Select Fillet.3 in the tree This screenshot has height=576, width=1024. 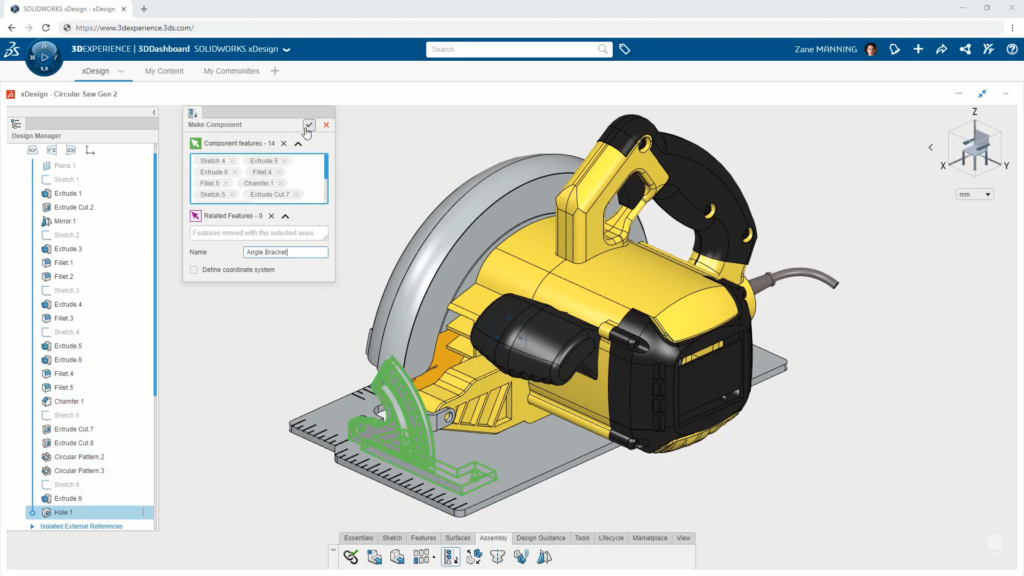(63, 318)
